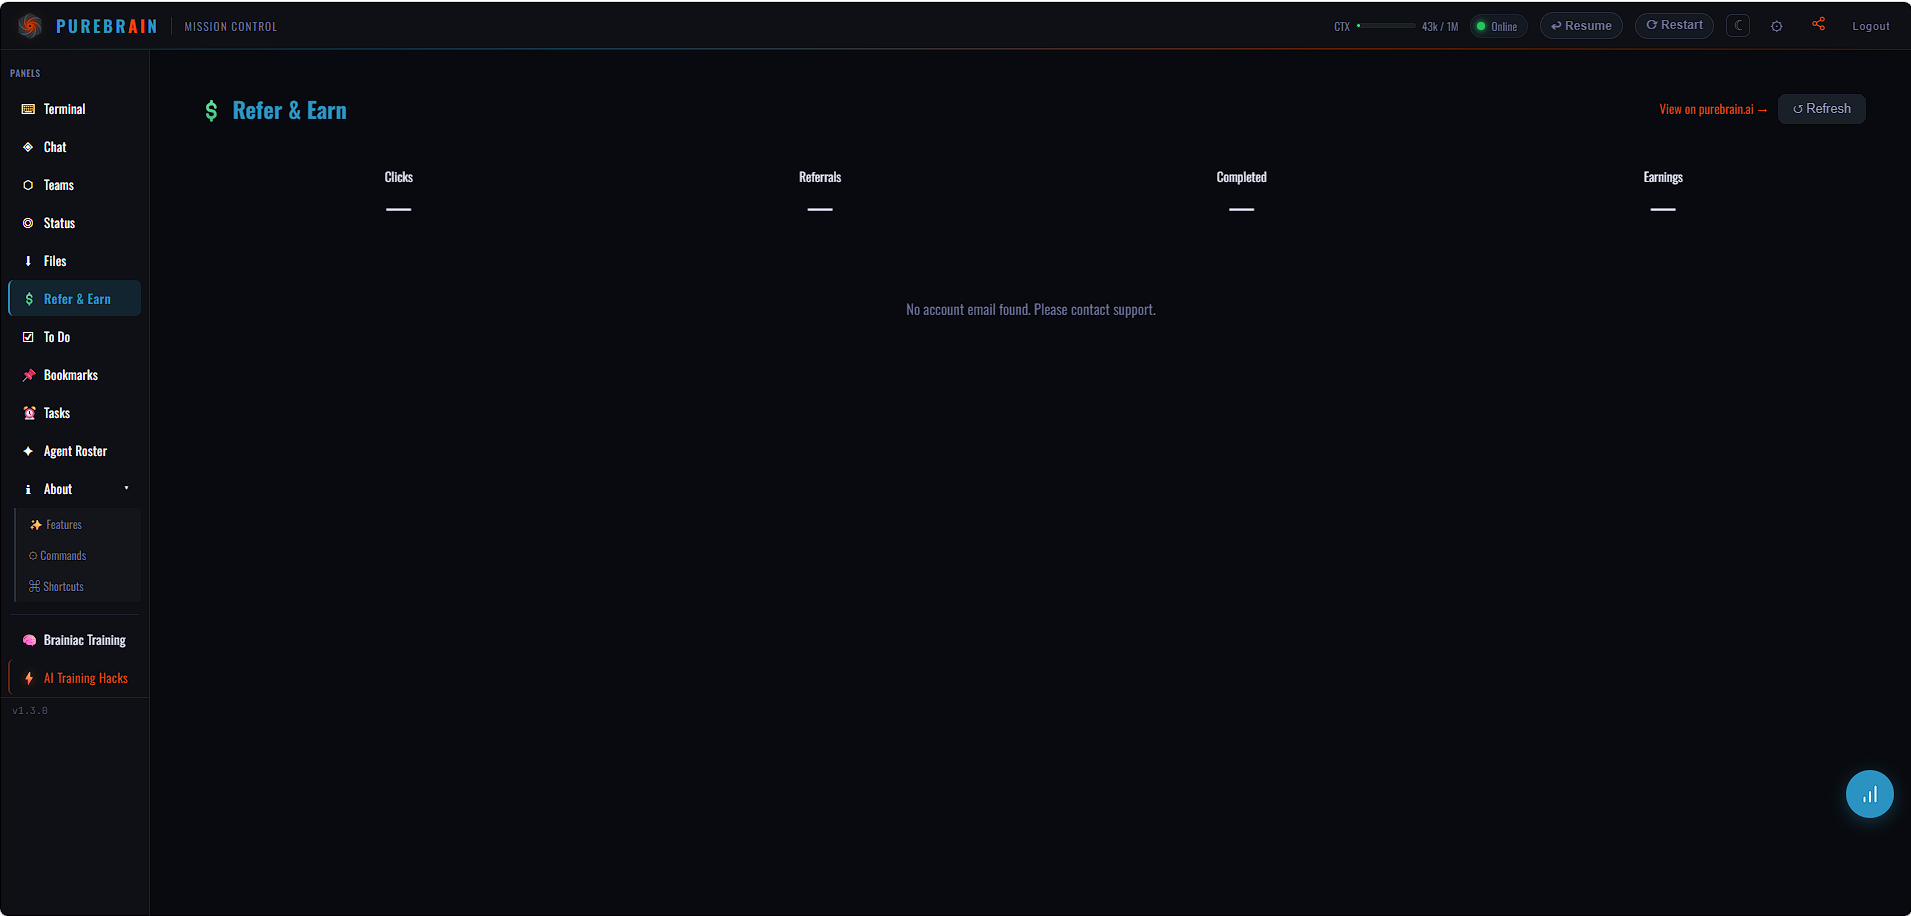Click the Chat diamond icon
The image size is (1911, 916).
click(x=28, y=147)
